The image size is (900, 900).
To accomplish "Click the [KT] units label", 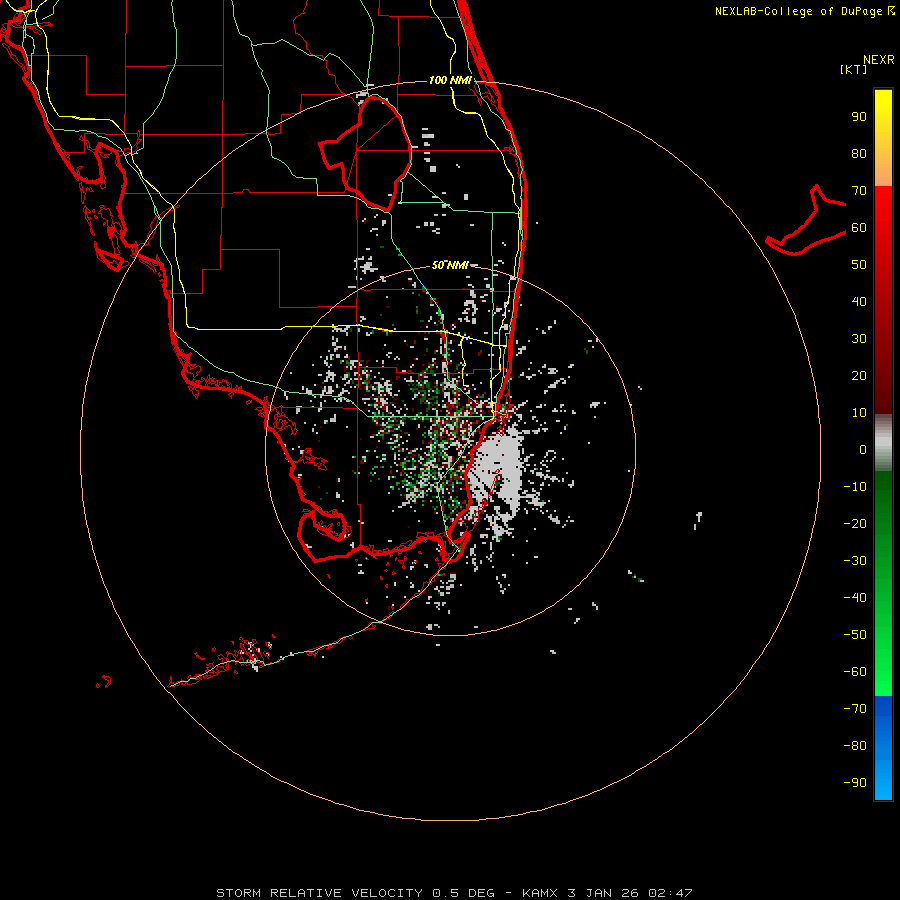I will pyautogui.click(x=853, y=69).
